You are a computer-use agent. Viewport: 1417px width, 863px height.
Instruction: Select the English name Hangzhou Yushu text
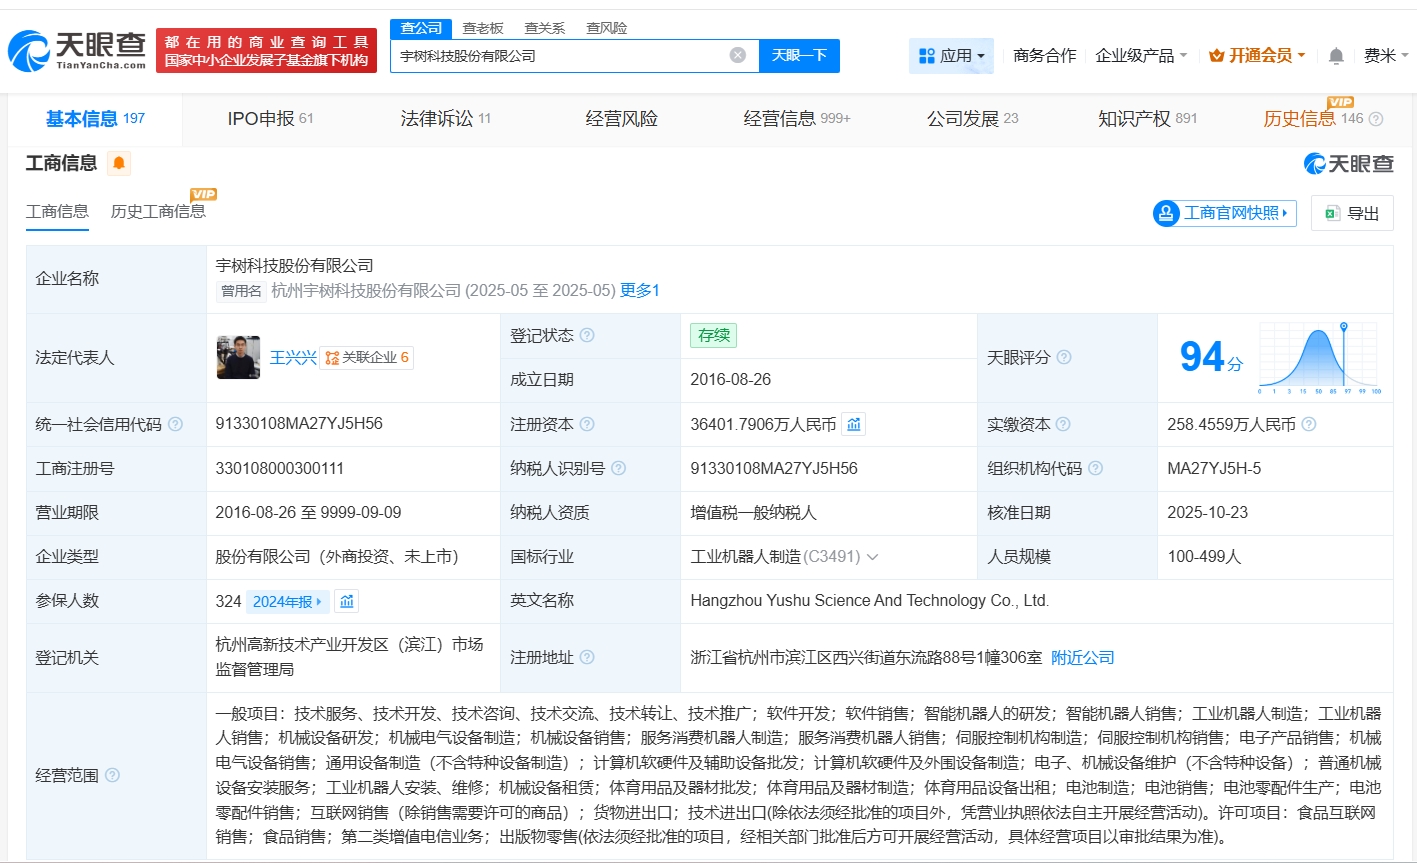tap(869, 601)
